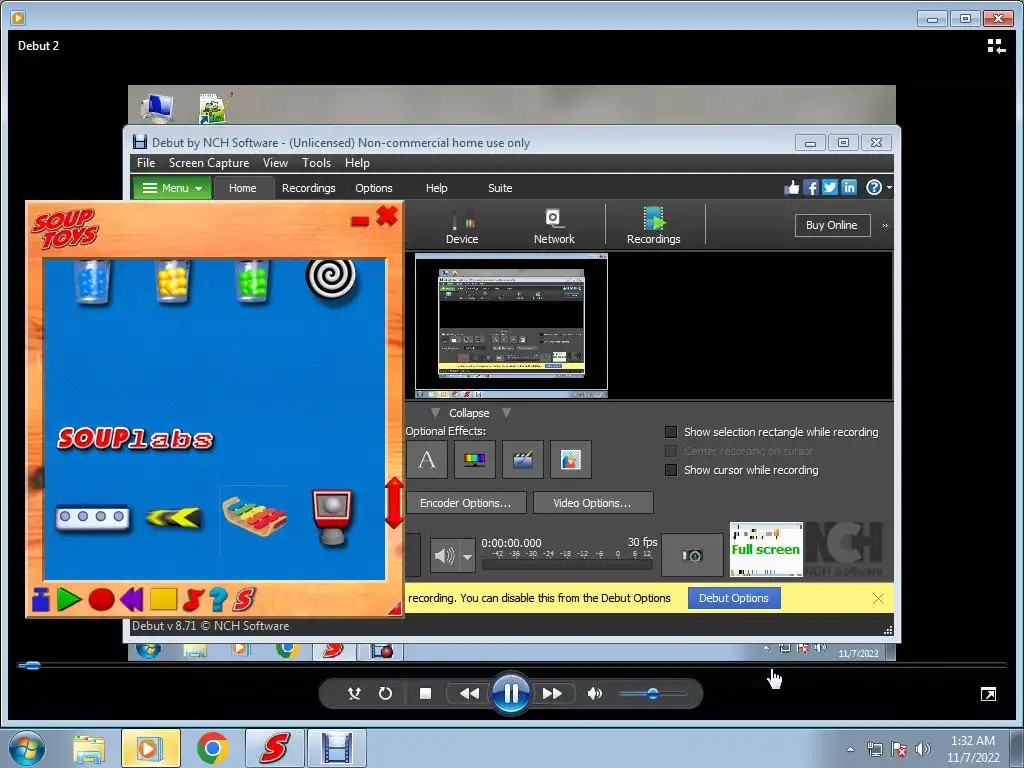The height and width of the screenshot is (768, 1024).
Task: Click the green play triangle in Soup Toys
Action: pos(69,599)
